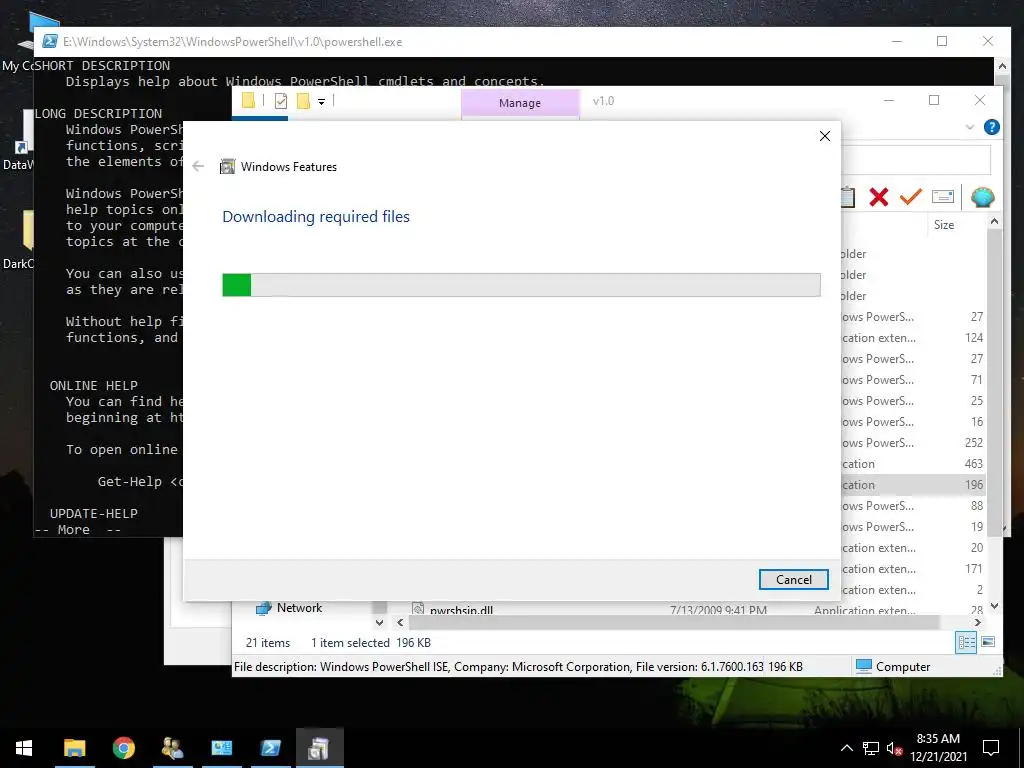
Task: Open the clock showing 8:35 AM
Action: tap(938, 748)
